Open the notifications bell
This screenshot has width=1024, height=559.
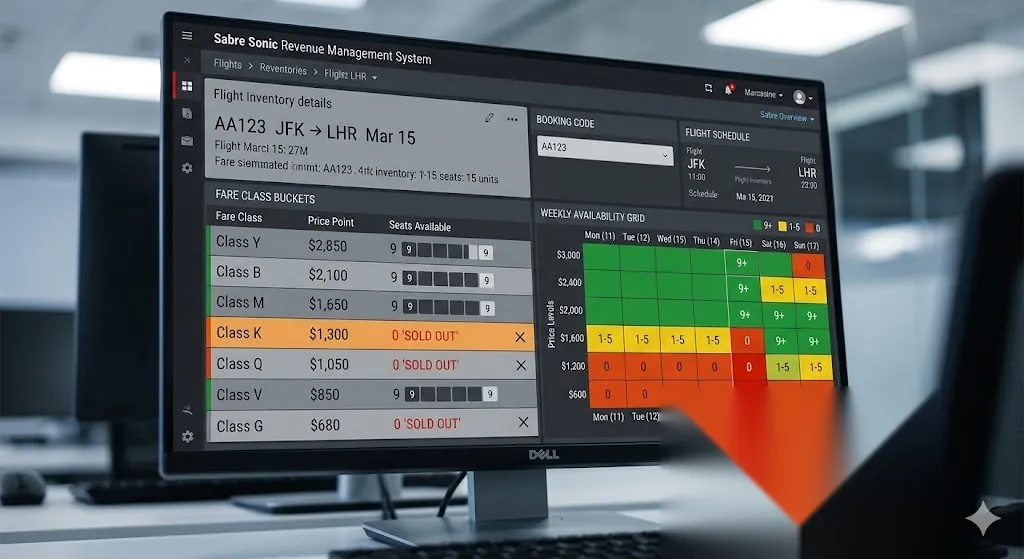point(728,90)
